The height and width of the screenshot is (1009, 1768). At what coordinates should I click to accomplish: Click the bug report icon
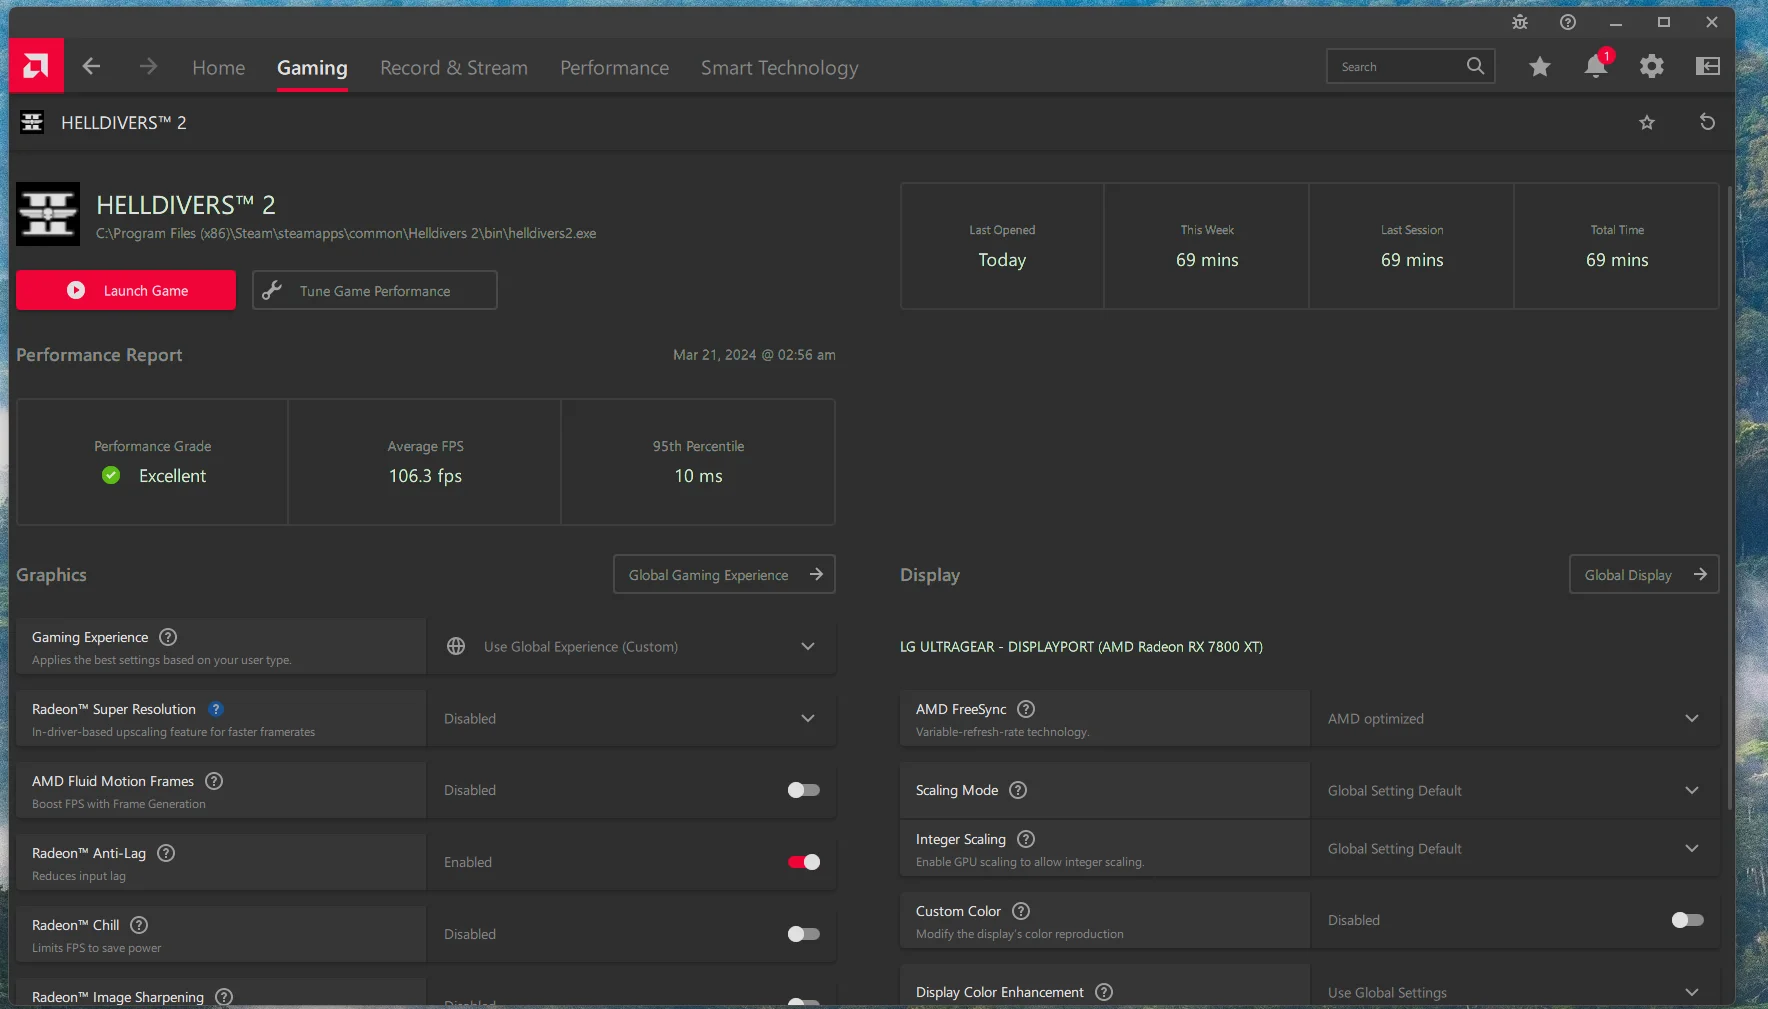tap(1520, 22)
